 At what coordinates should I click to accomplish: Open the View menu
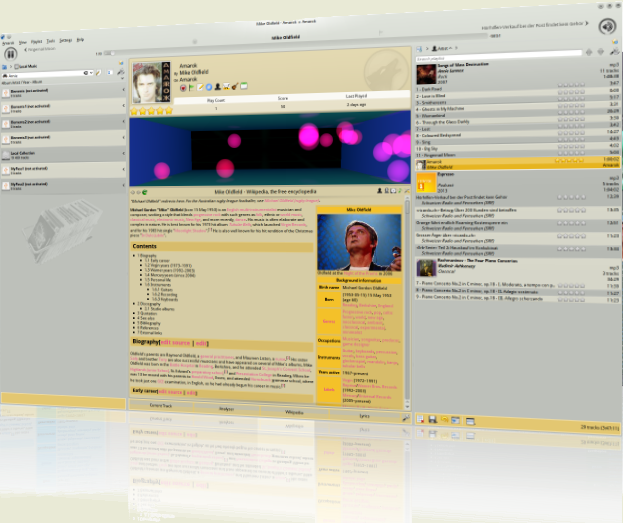pos(23,42)
